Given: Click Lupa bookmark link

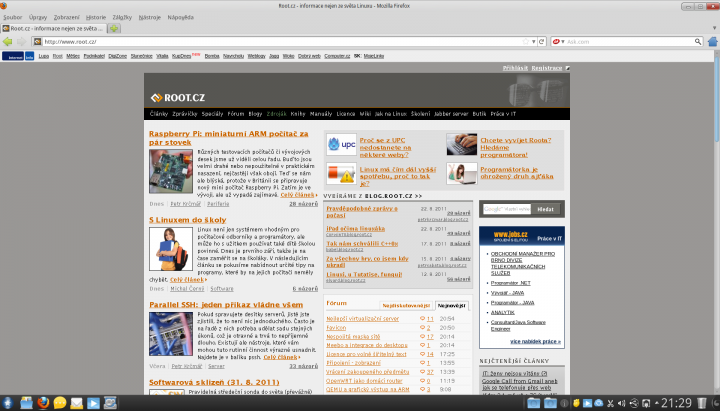Looking at the screenshot, I should click(x=44, y=56).
